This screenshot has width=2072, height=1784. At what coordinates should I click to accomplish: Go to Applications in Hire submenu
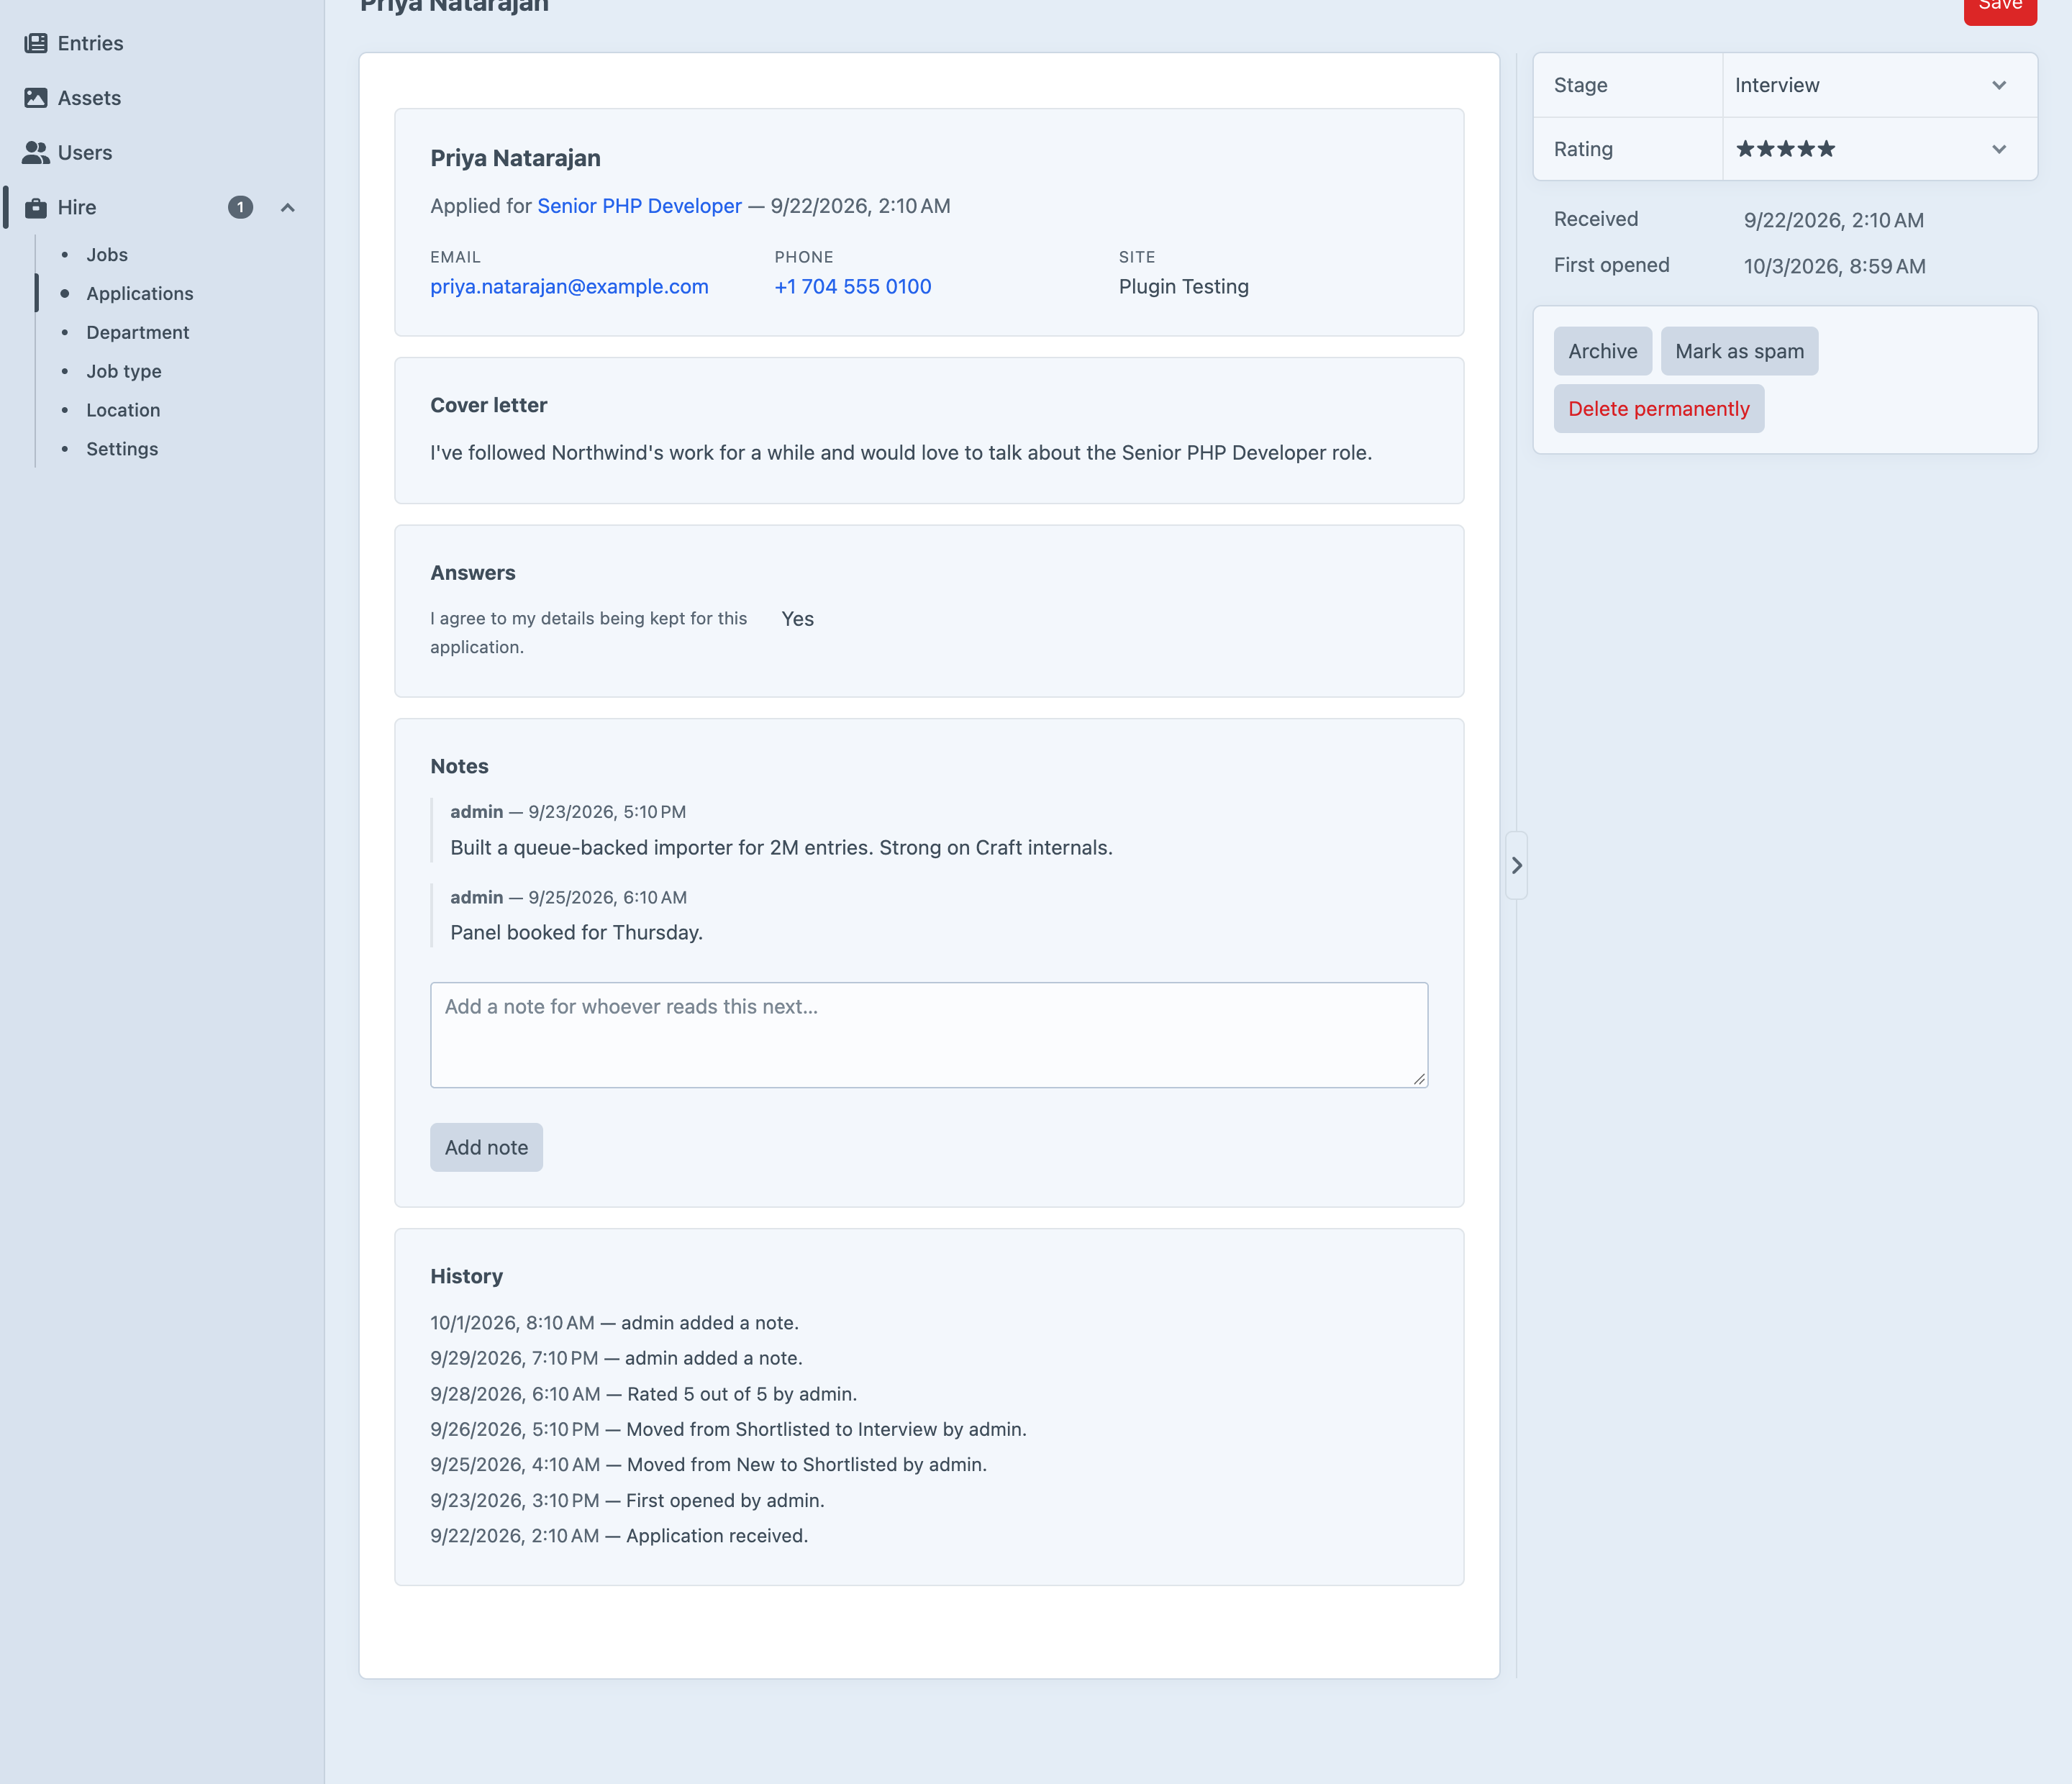click(140, 293)
